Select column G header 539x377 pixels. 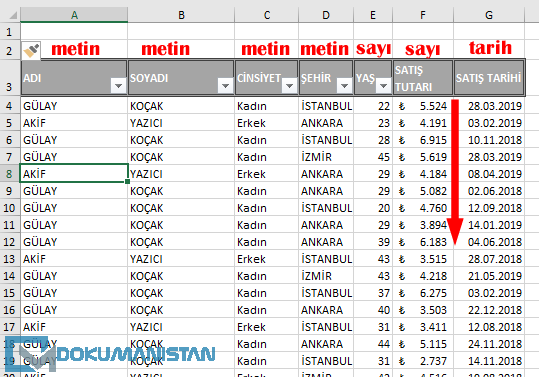489,15
